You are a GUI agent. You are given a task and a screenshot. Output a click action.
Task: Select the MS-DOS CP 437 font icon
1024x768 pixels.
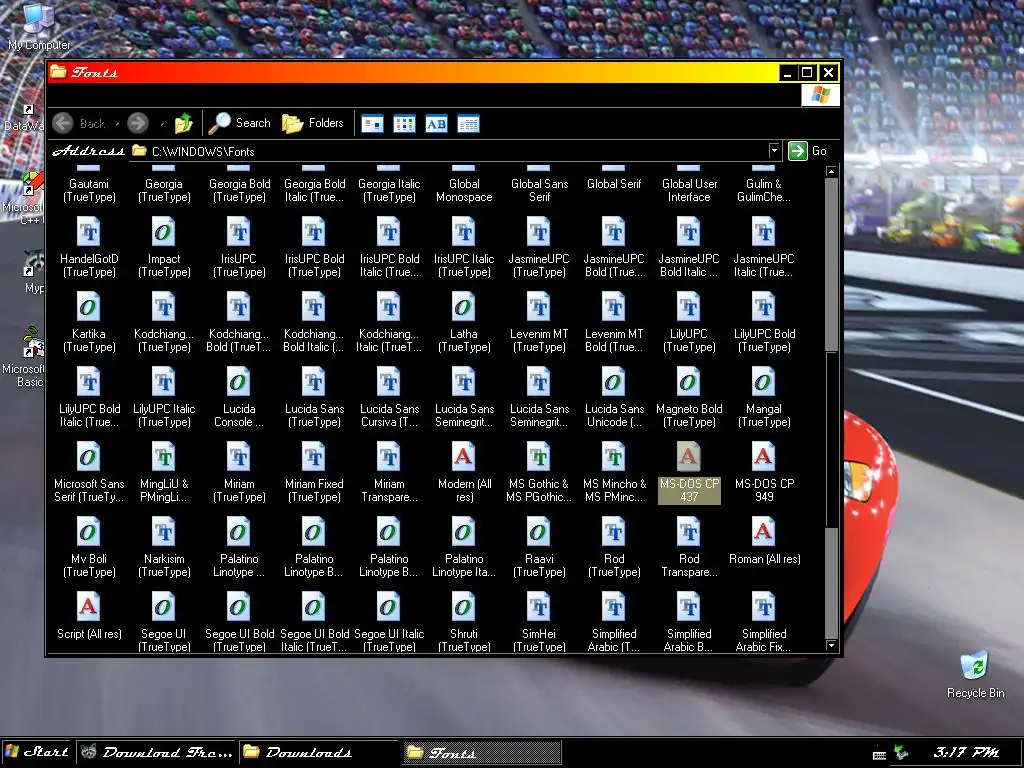[689, 457]
